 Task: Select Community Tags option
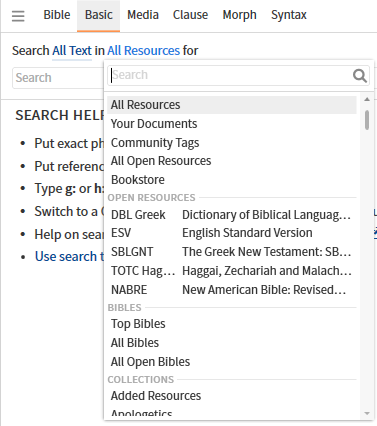click(232, 143)
